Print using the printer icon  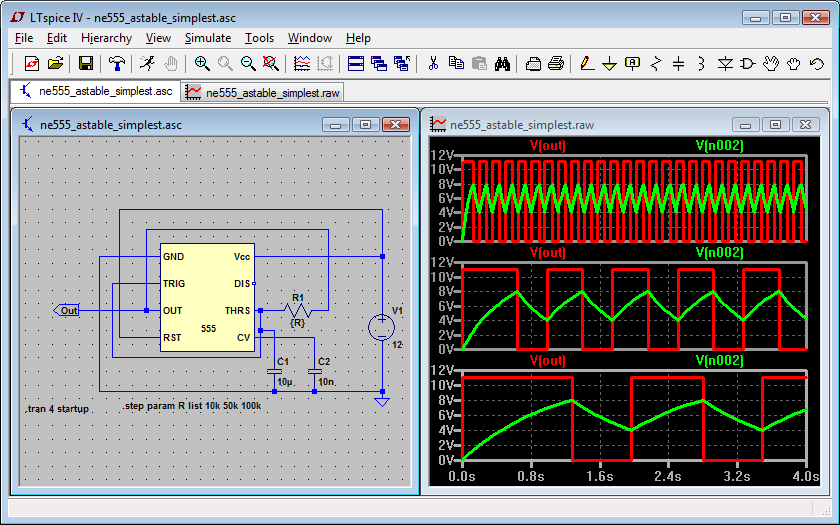556,64
